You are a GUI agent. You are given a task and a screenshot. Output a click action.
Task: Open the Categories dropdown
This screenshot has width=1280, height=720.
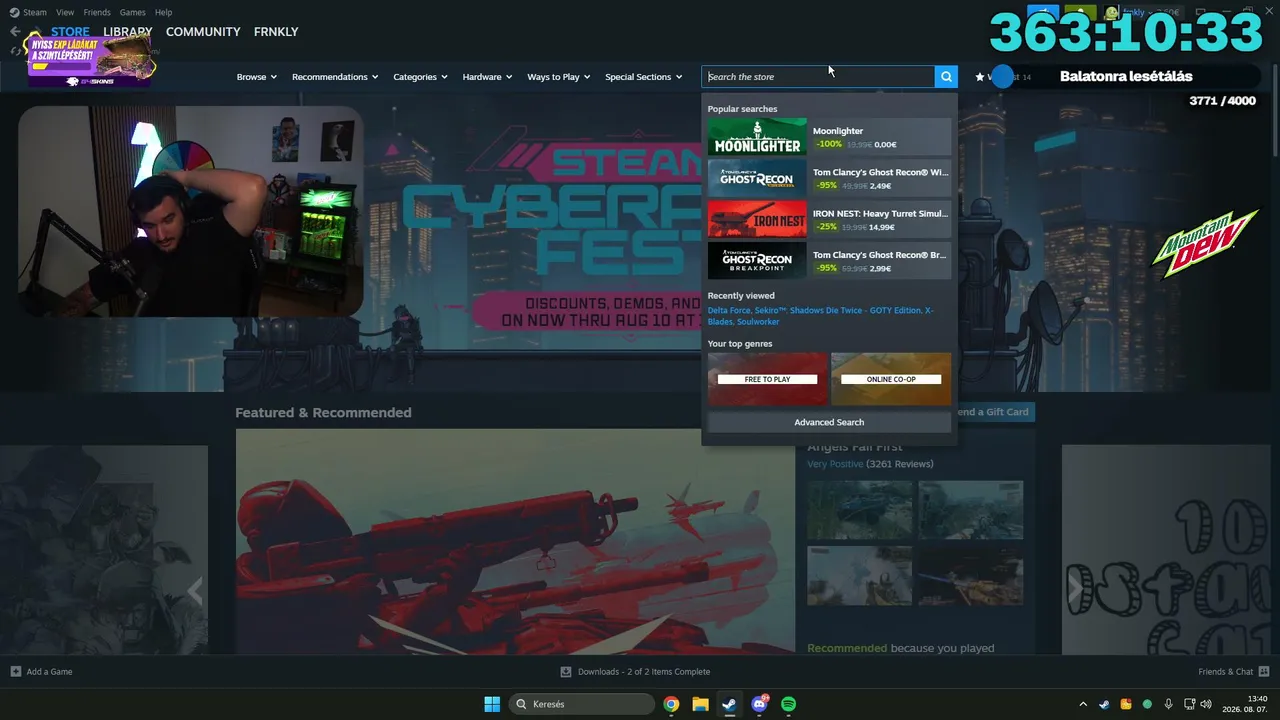[x=420, y=77]
